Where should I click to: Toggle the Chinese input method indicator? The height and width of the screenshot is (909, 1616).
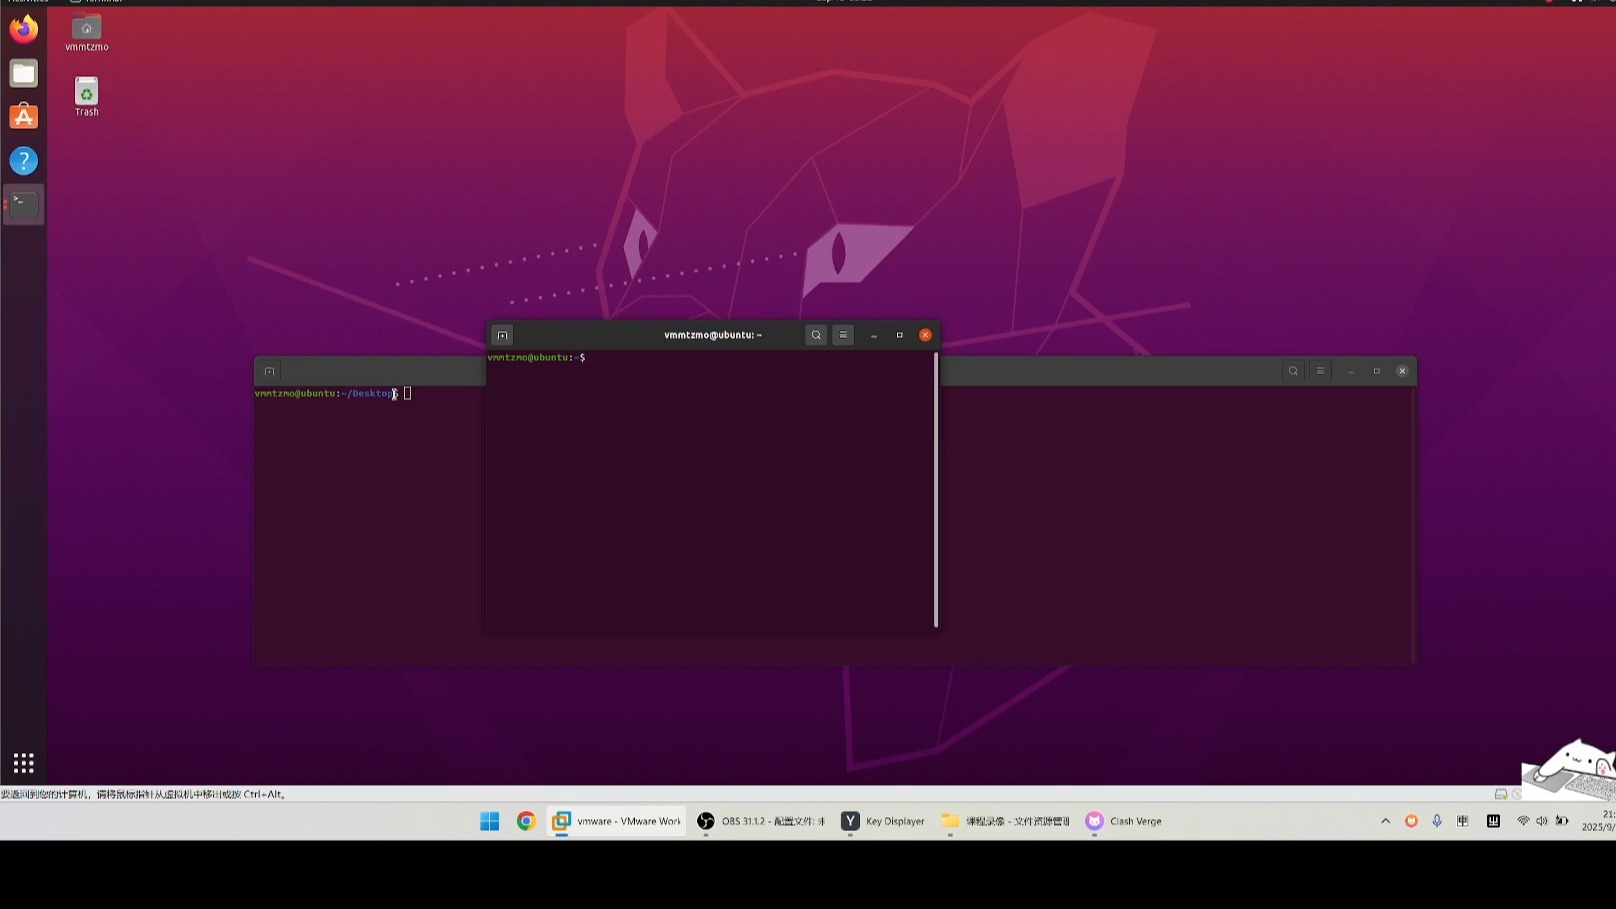(x=1463, y=821)
